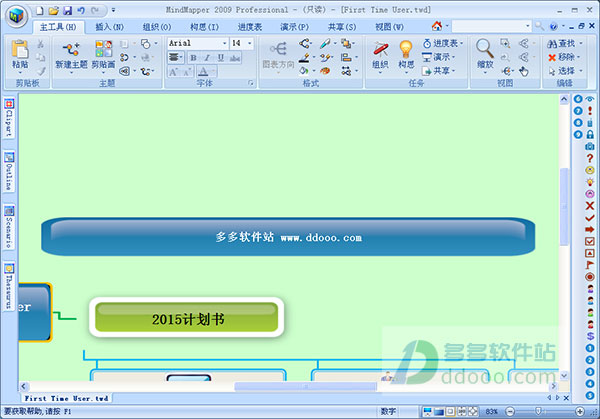Click the red flag sidebar icon
The width and height of the screenshot is (600, 419).
[590, 265]
